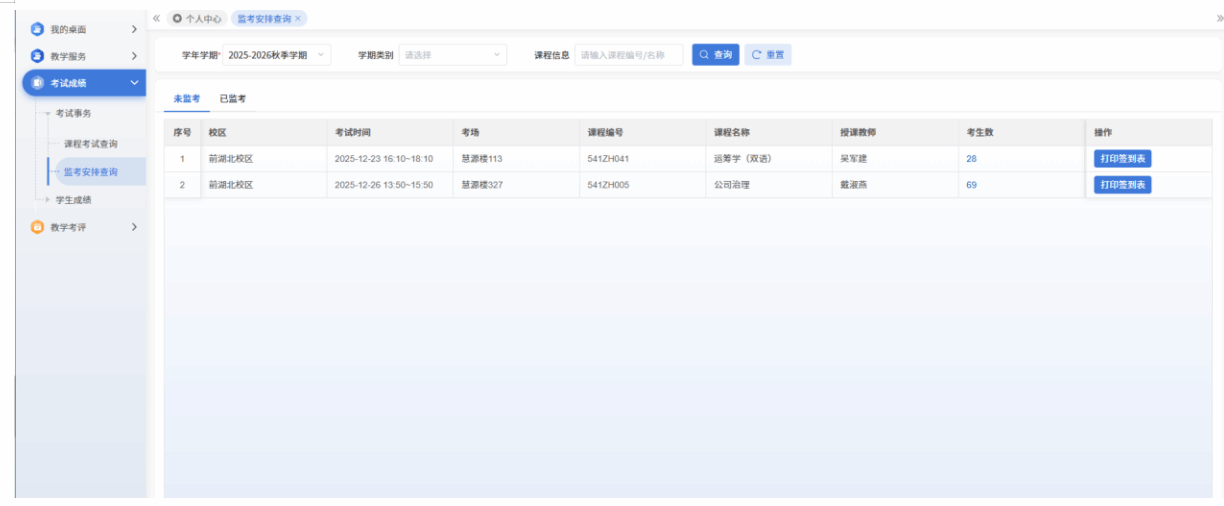Click the double-chevron icon at far right
The width and height of the screenshot is (1224, 506).
click(1218, 18)
